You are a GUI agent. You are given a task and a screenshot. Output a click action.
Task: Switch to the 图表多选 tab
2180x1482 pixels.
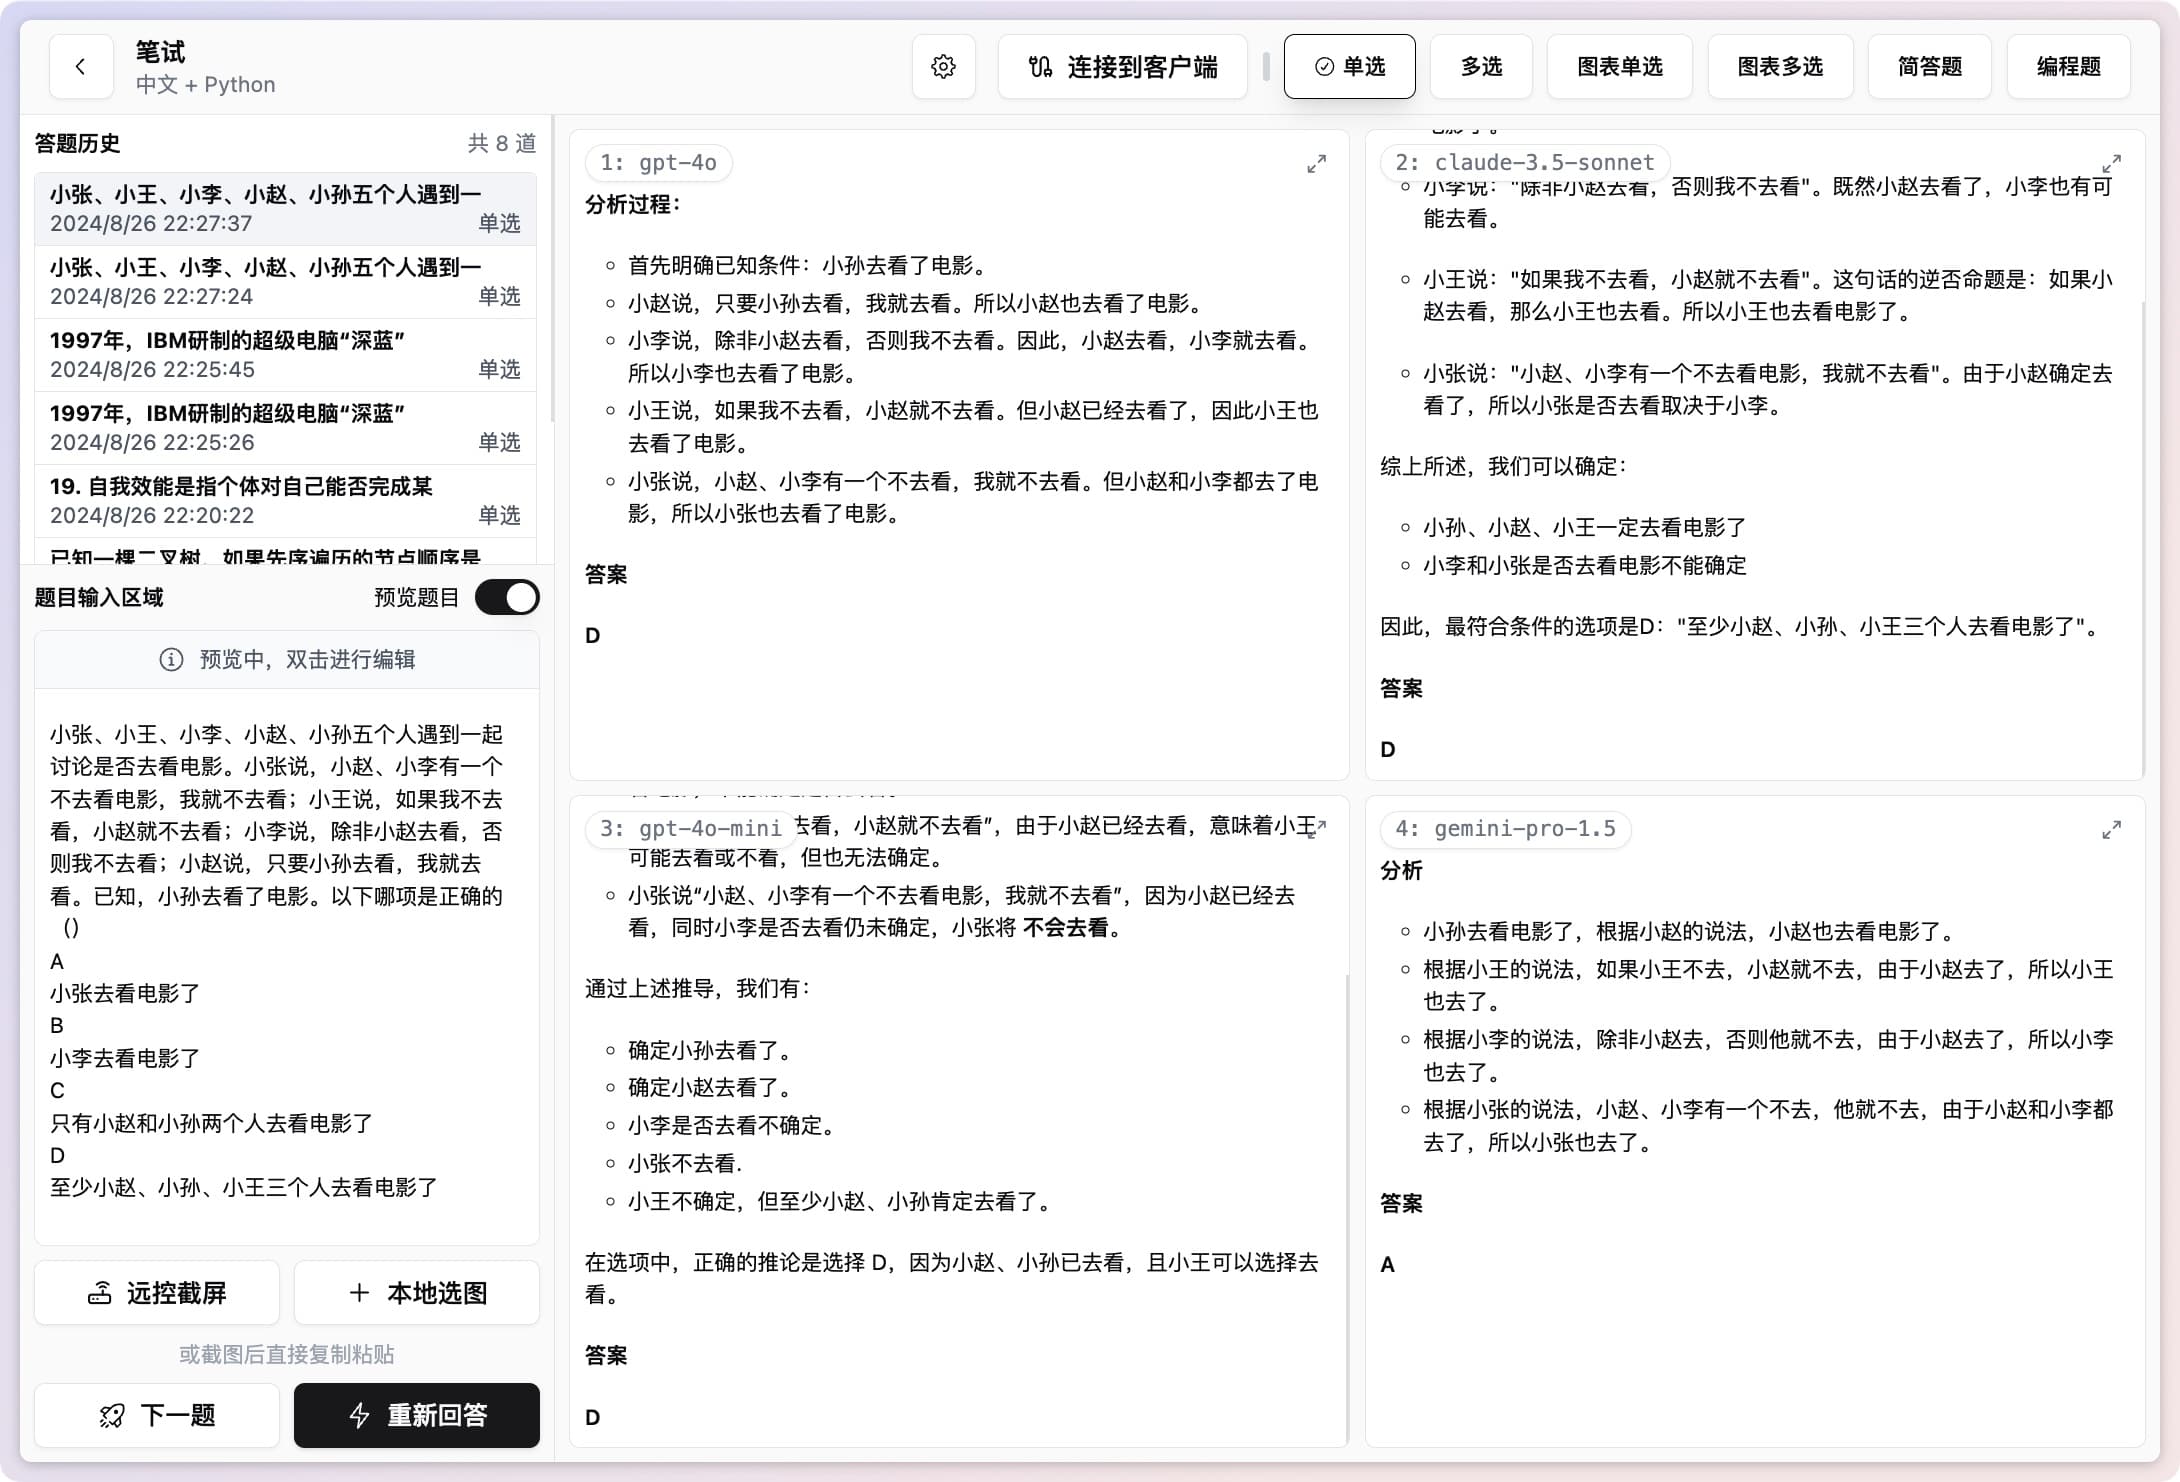[1780, 67]
